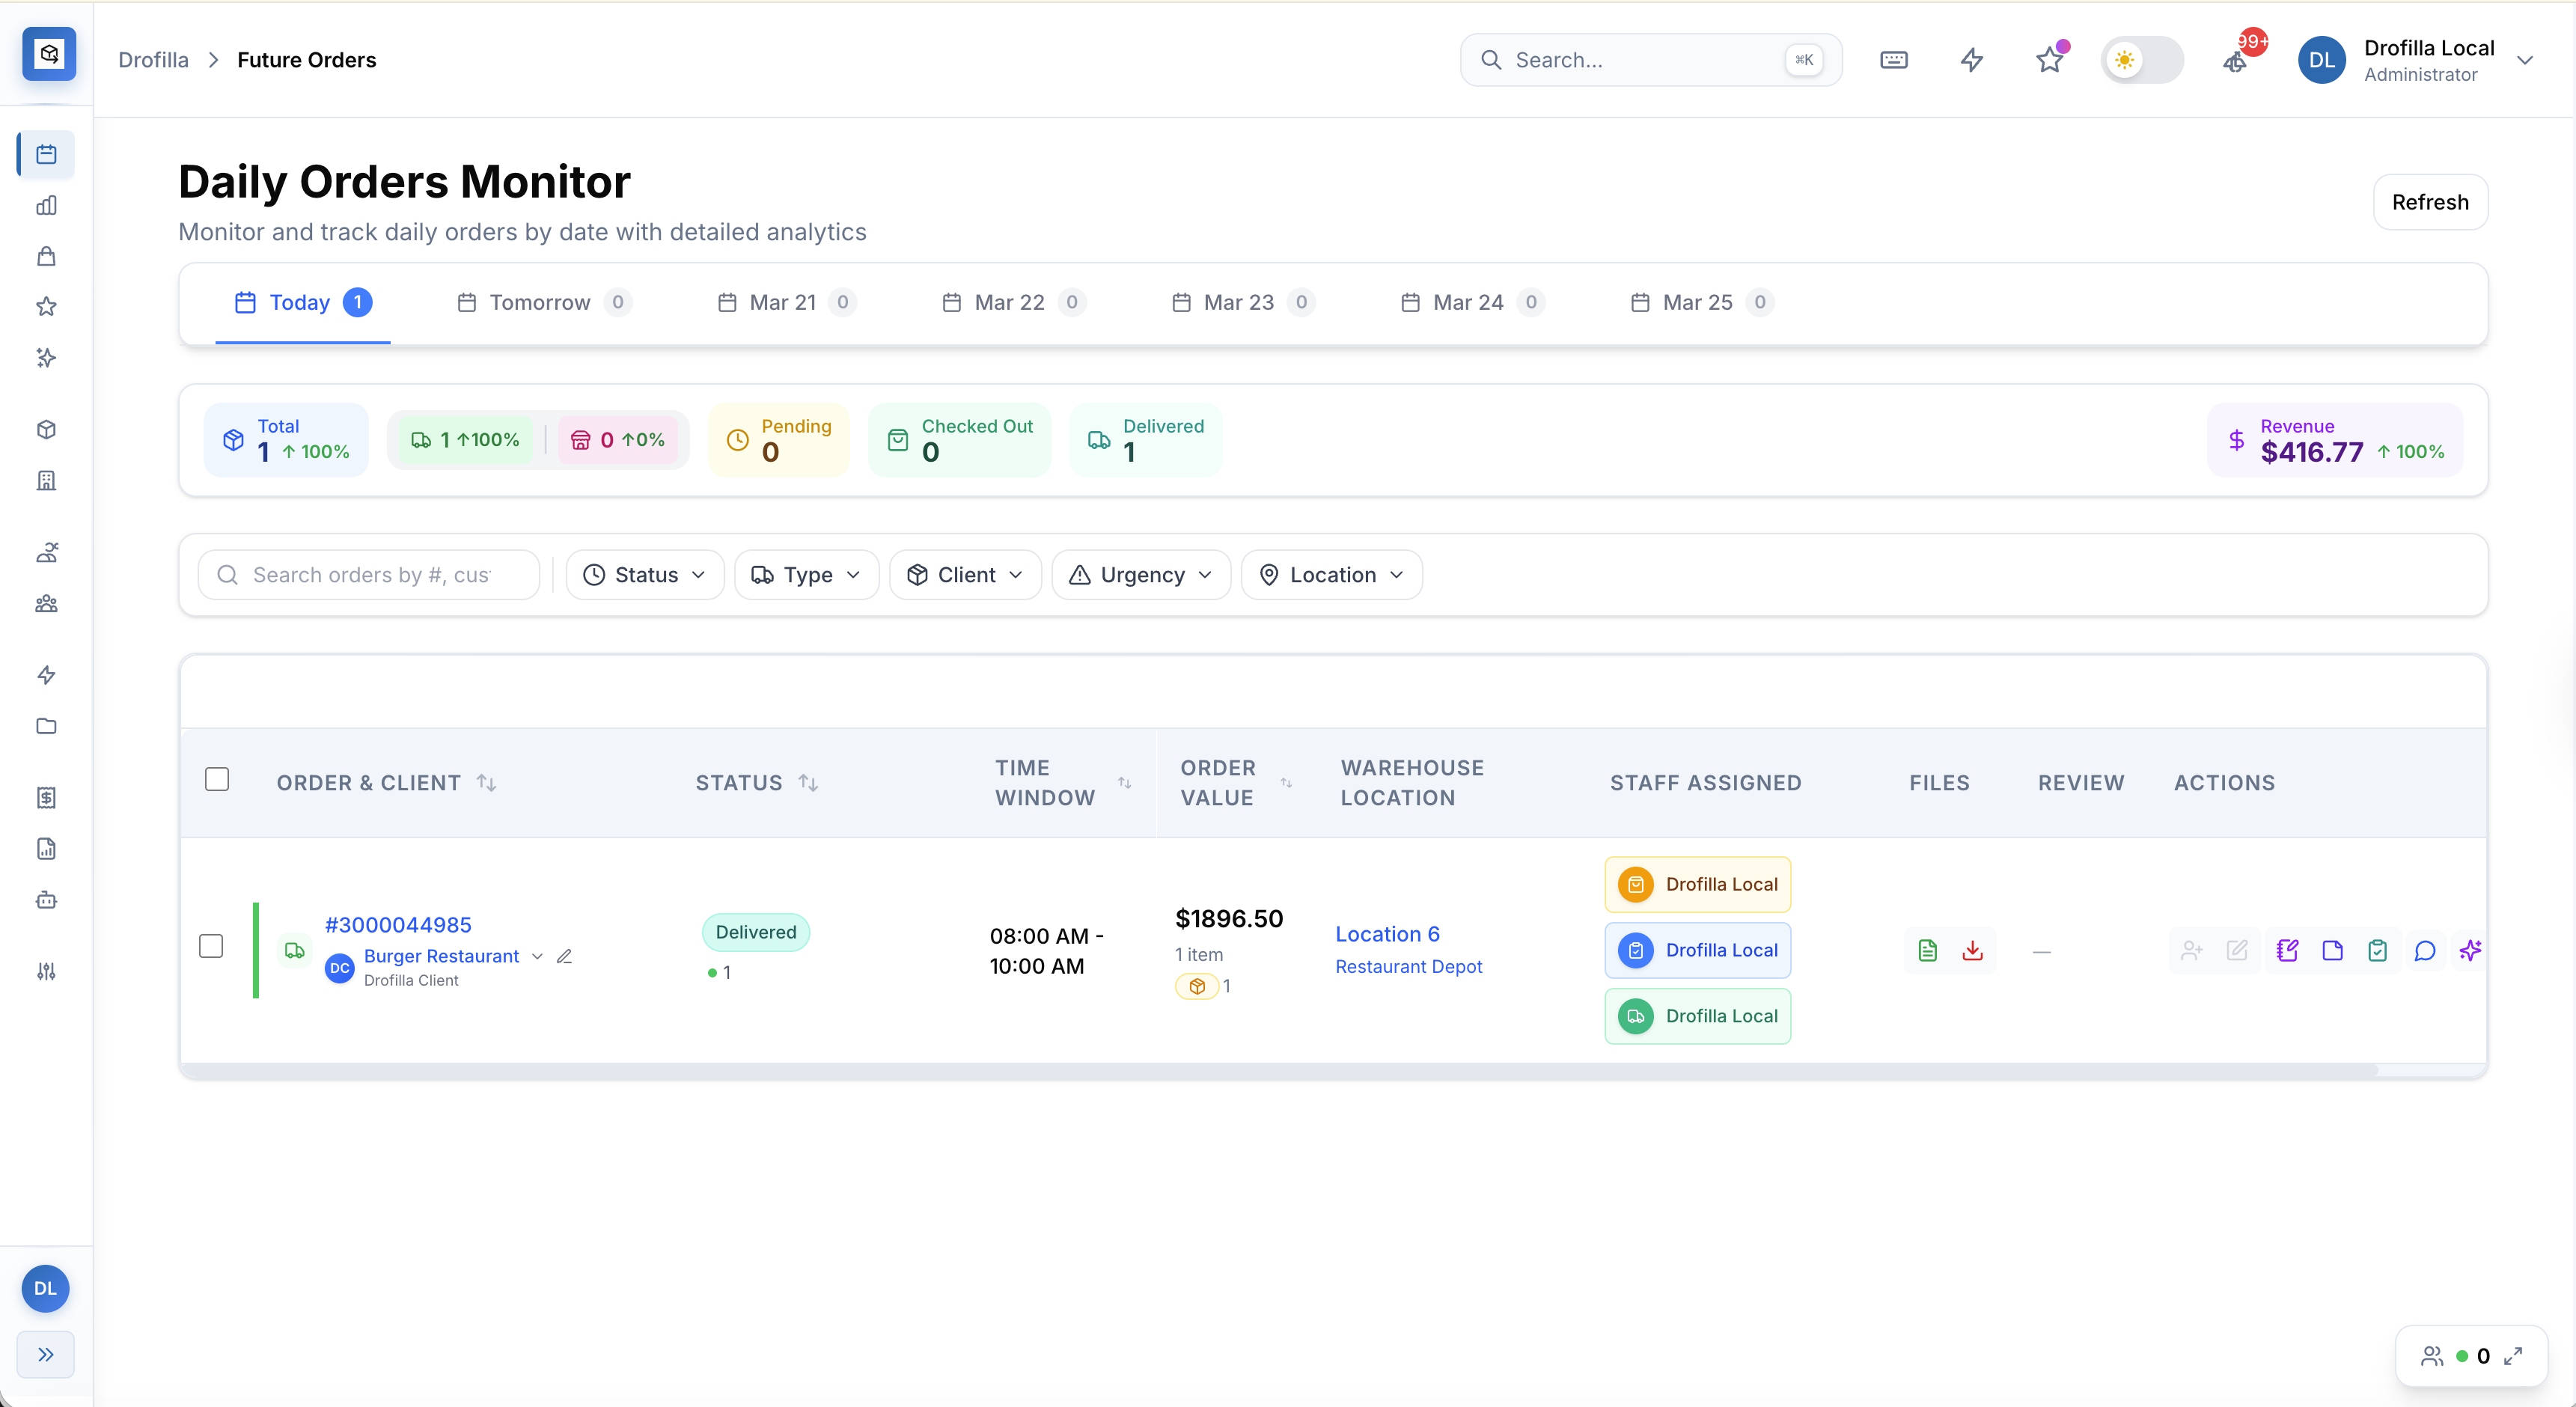This screenshot has width=2576, height=1407.
Task: Click the package/orders icon in sidebar
Action: click(x=46, y=429)
